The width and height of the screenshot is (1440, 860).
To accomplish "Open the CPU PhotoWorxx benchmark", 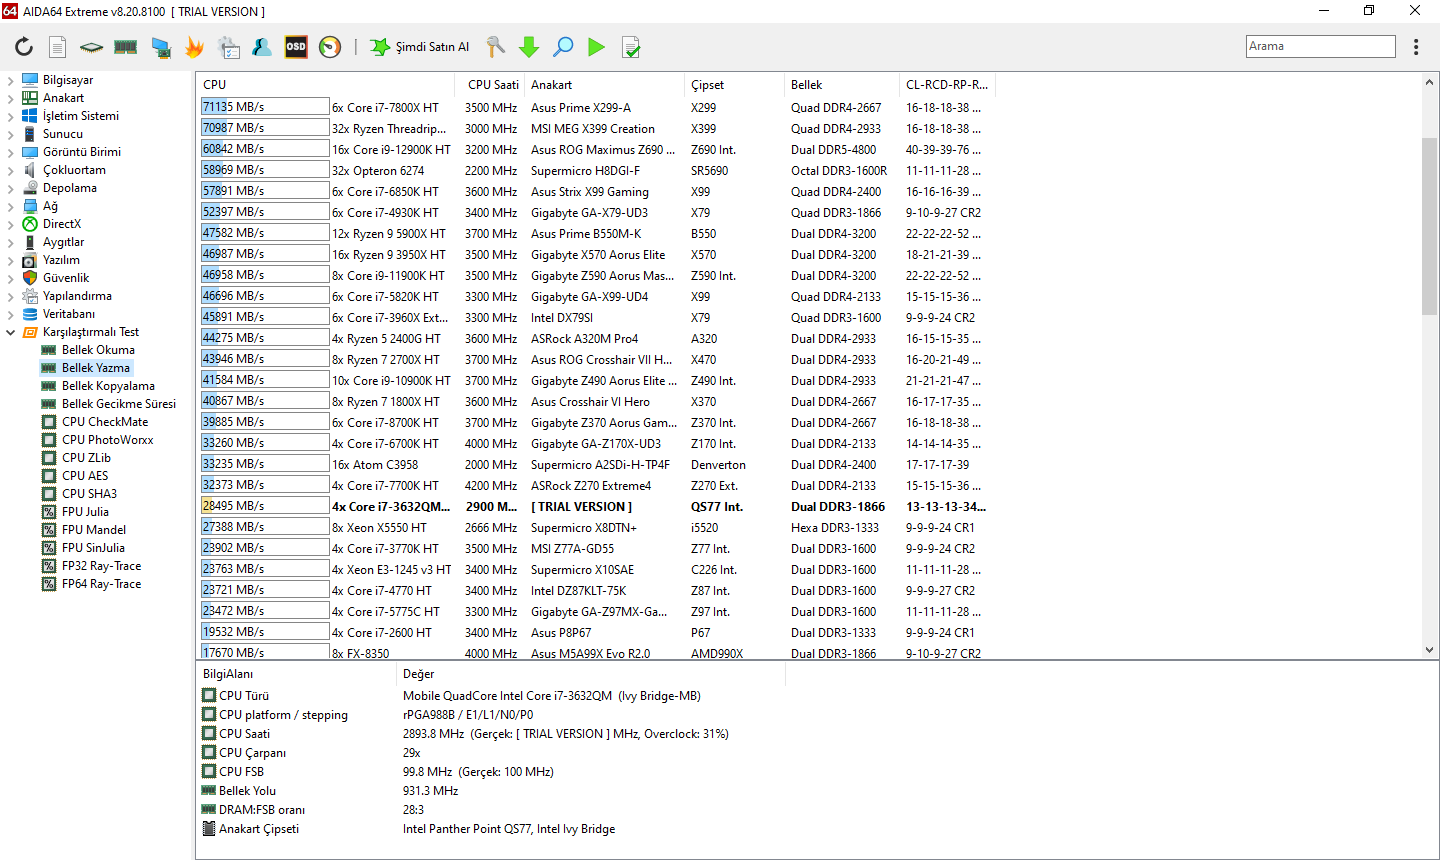I will coord(108,440).
